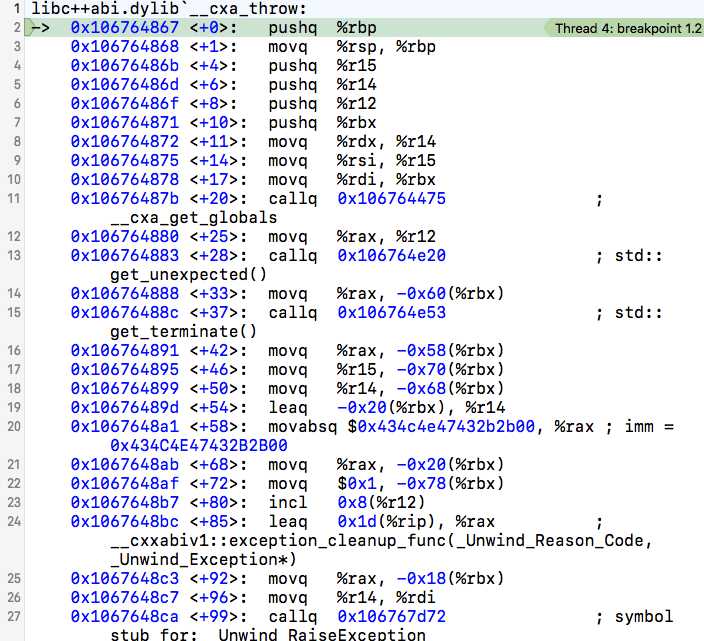
Task: Click the Thread 4: breakpoint 1.2 annotation
Action: tap(628, 28)
